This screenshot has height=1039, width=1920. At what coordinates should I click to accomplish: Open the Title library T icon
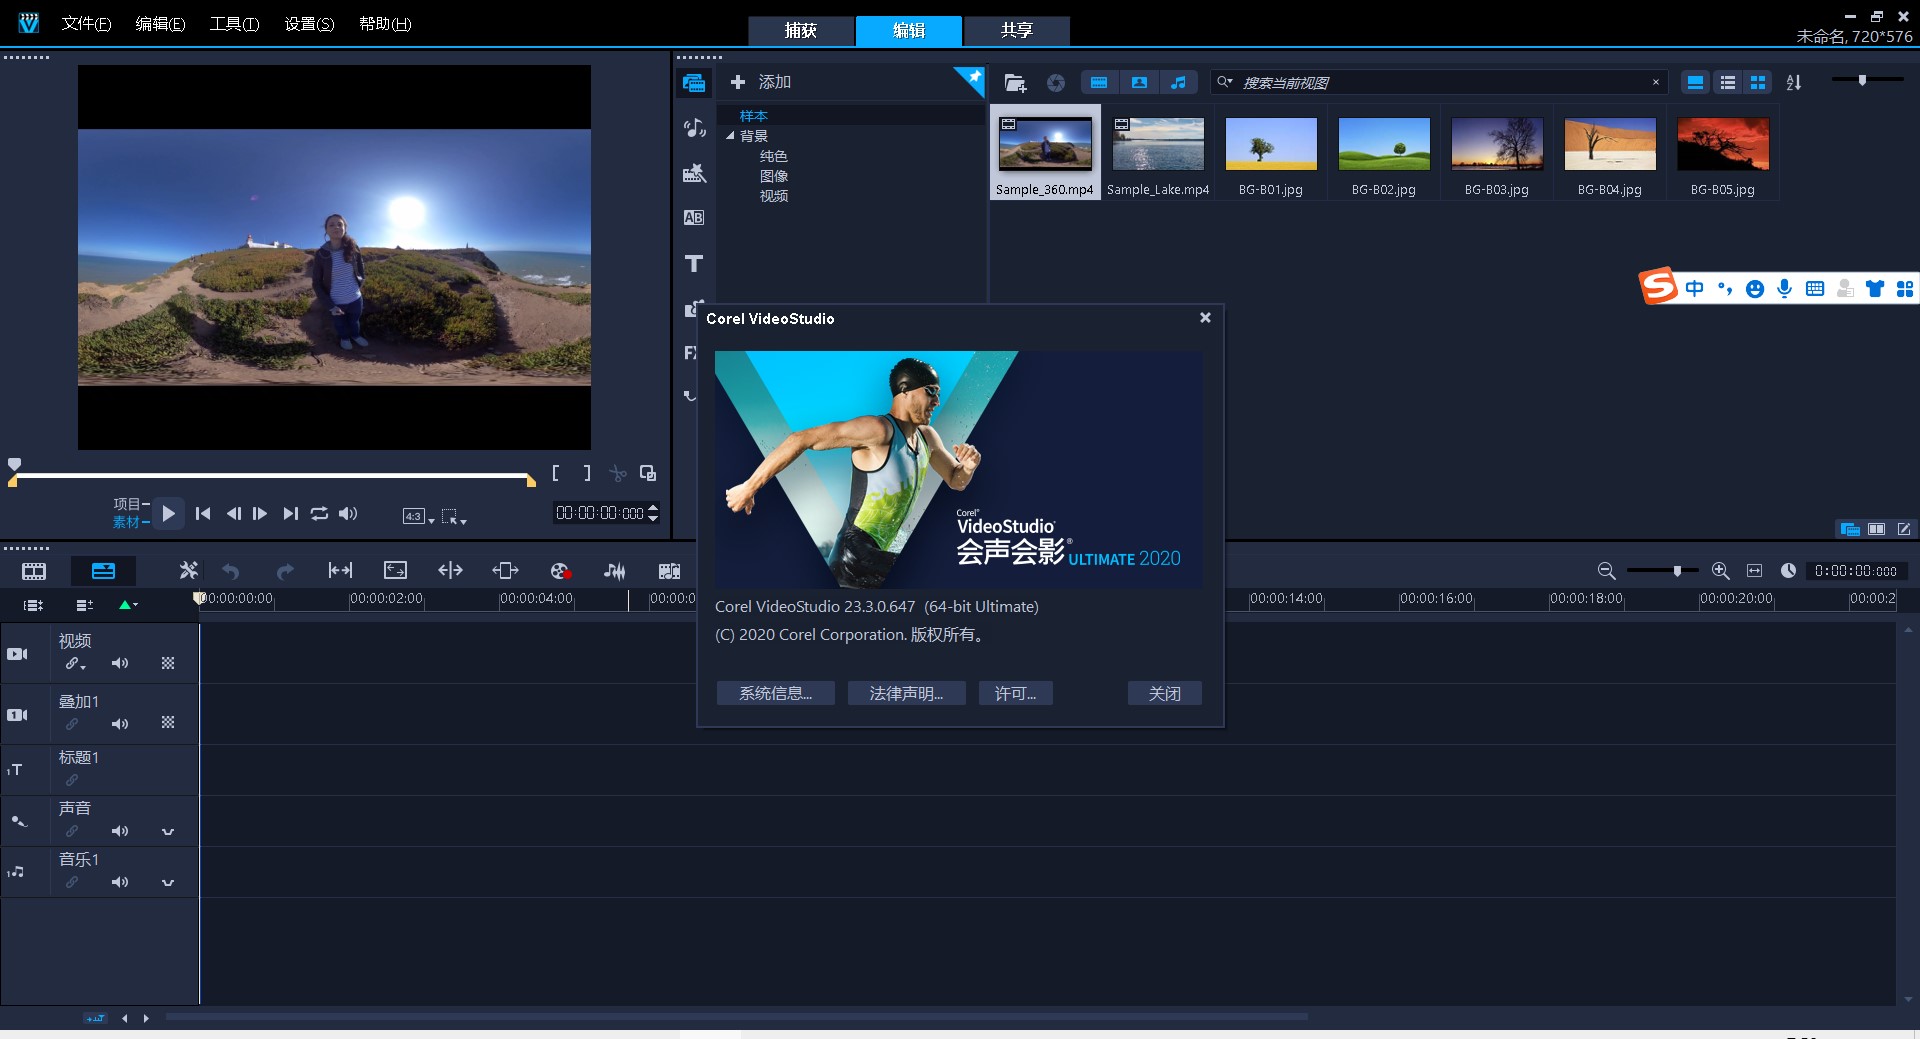(x=694, y=263)
